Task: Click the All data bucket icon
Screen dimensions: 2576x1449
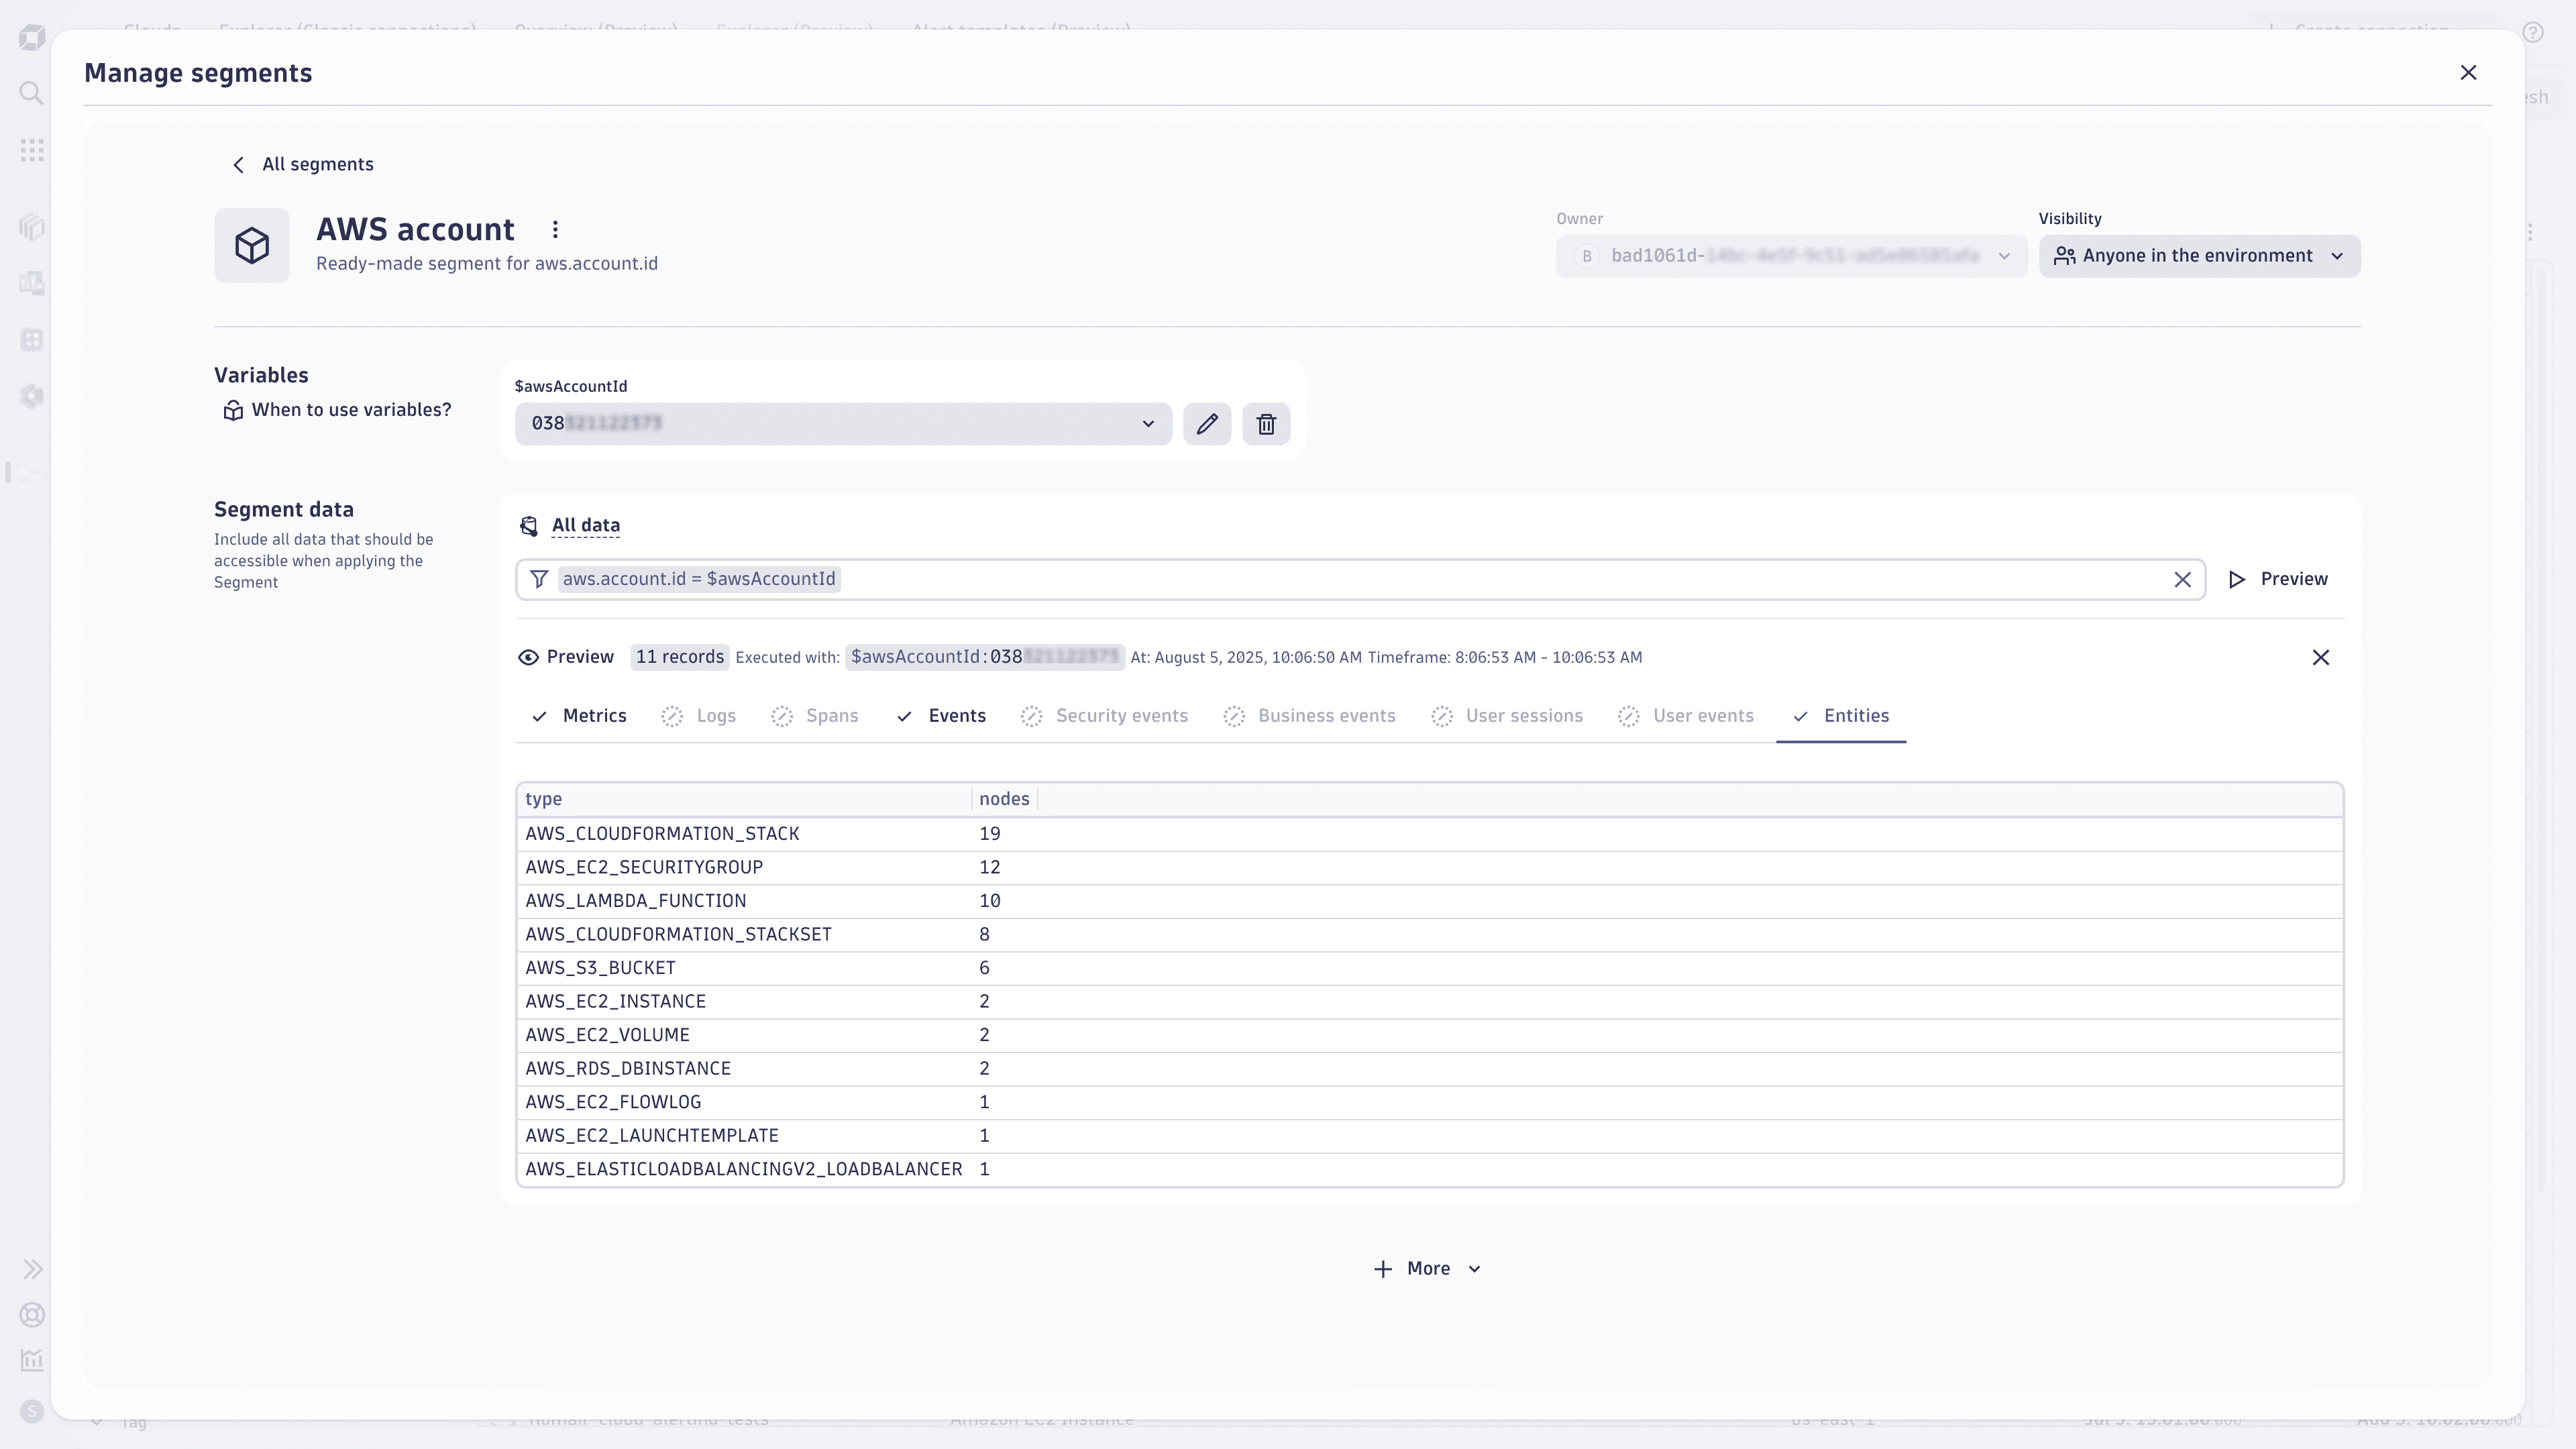Action: point(529,526)
